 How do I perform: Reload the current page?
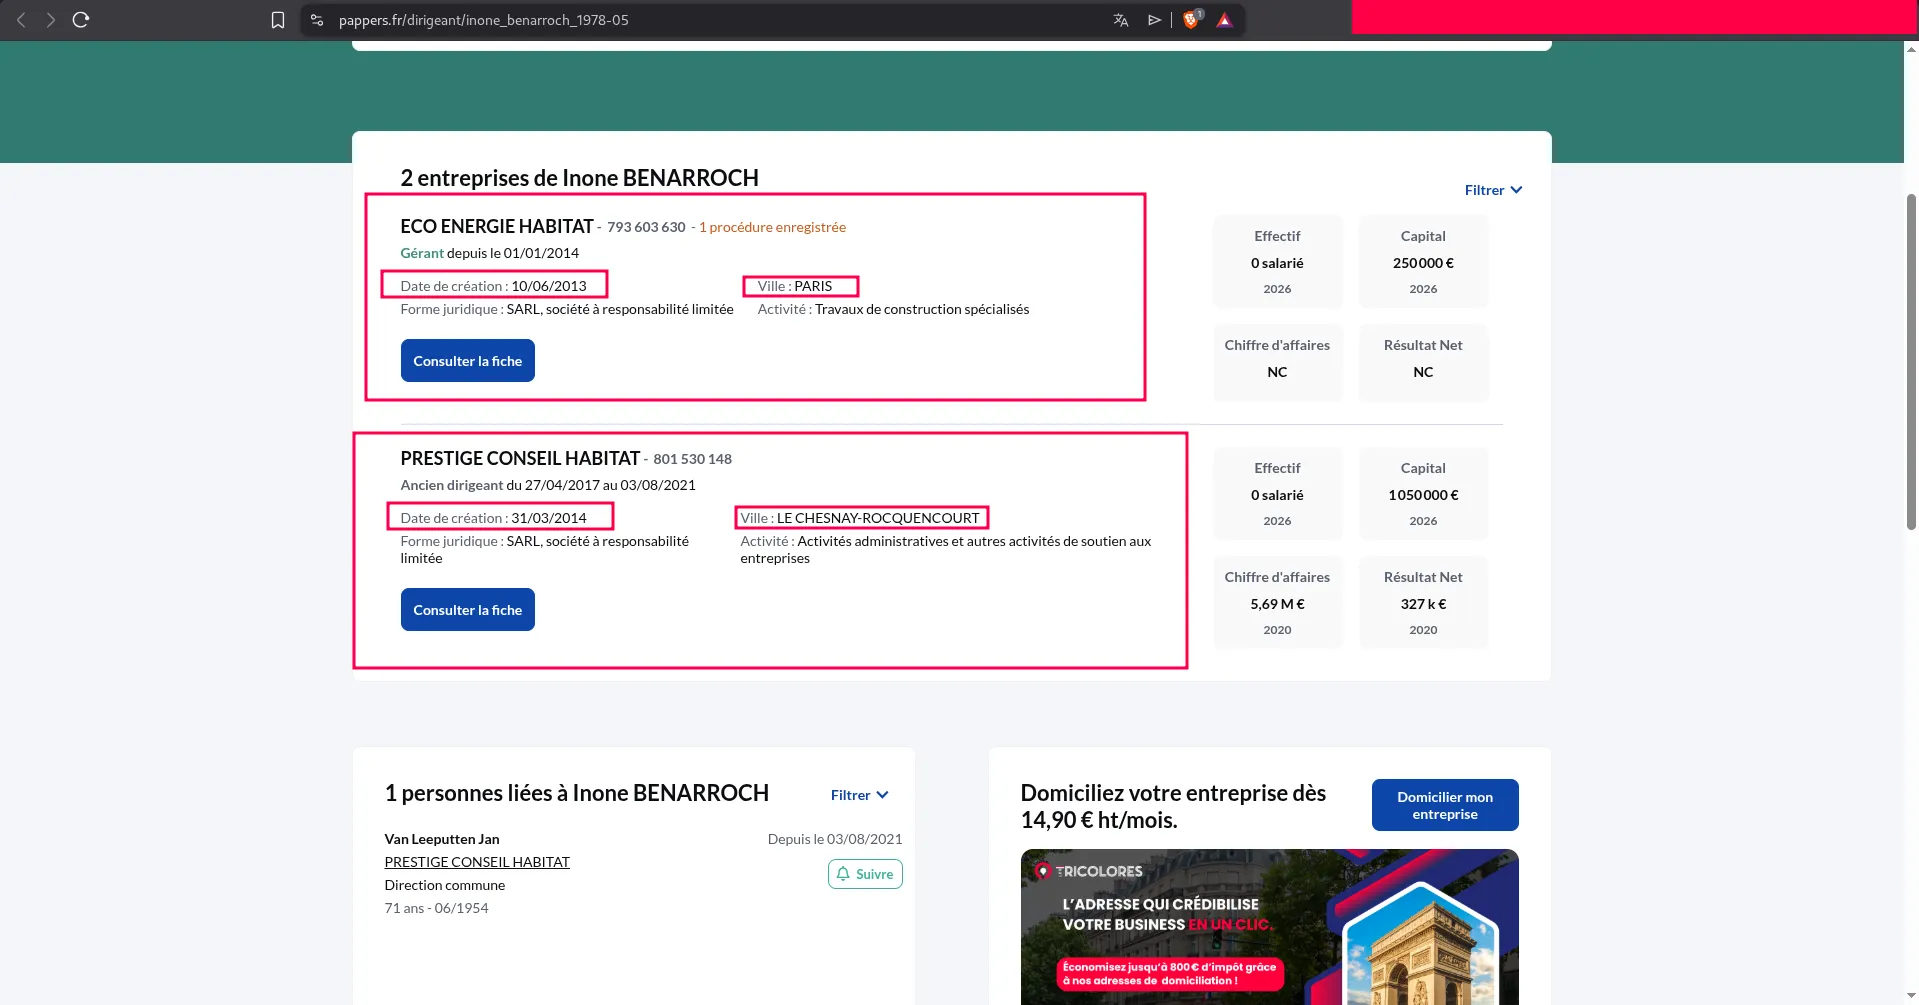[80, 19]
